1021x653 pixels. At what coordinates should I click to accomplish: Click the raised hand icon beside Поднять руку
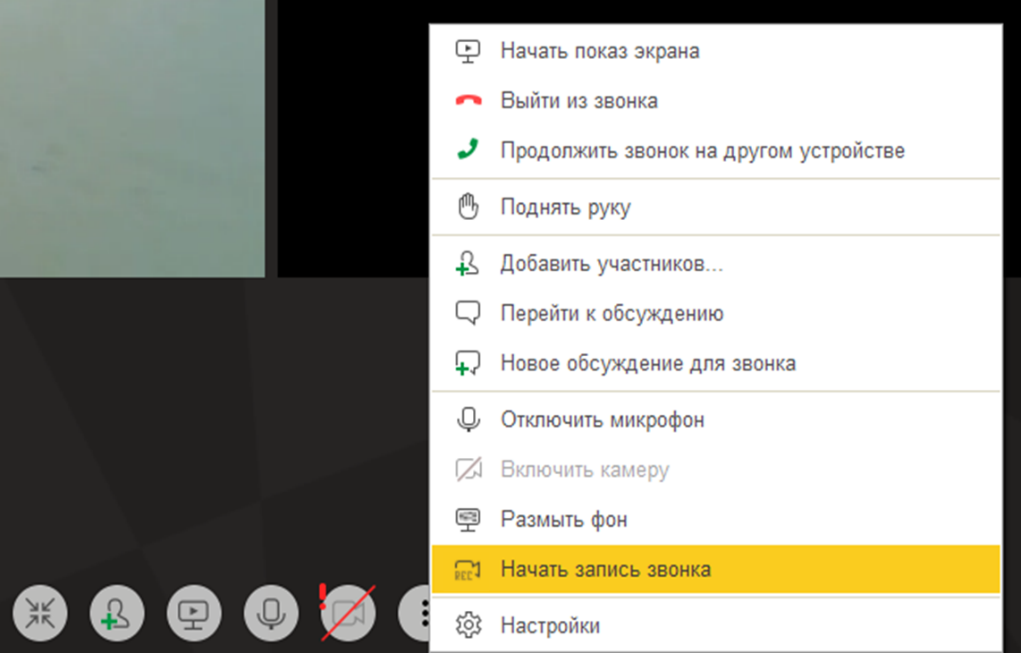[468, 206]
